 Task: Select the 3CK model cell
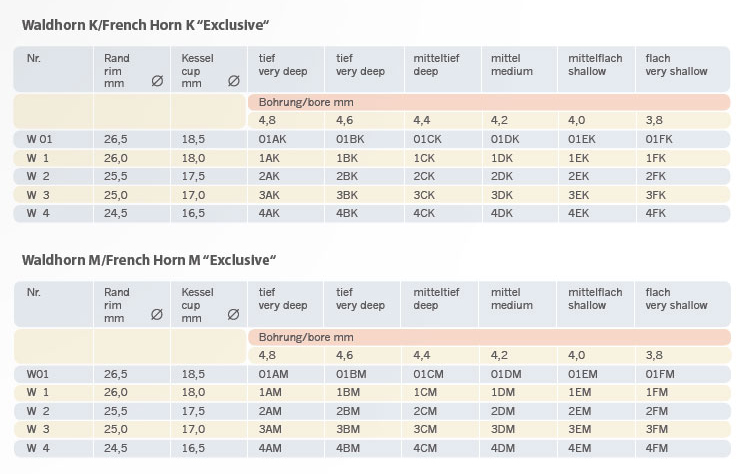coord(424,195)
